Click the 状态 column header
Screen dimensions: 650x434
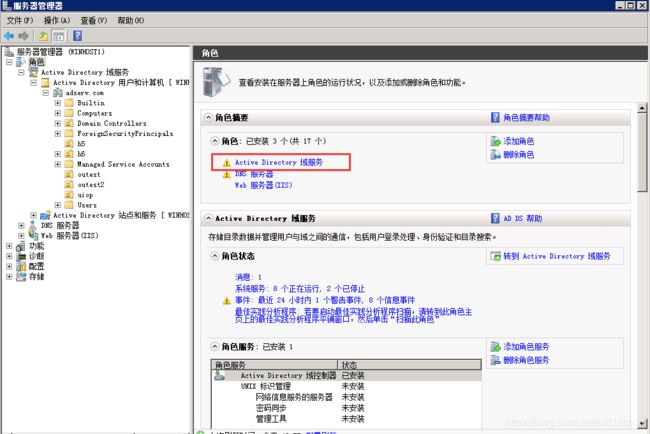tap(410, 365)
